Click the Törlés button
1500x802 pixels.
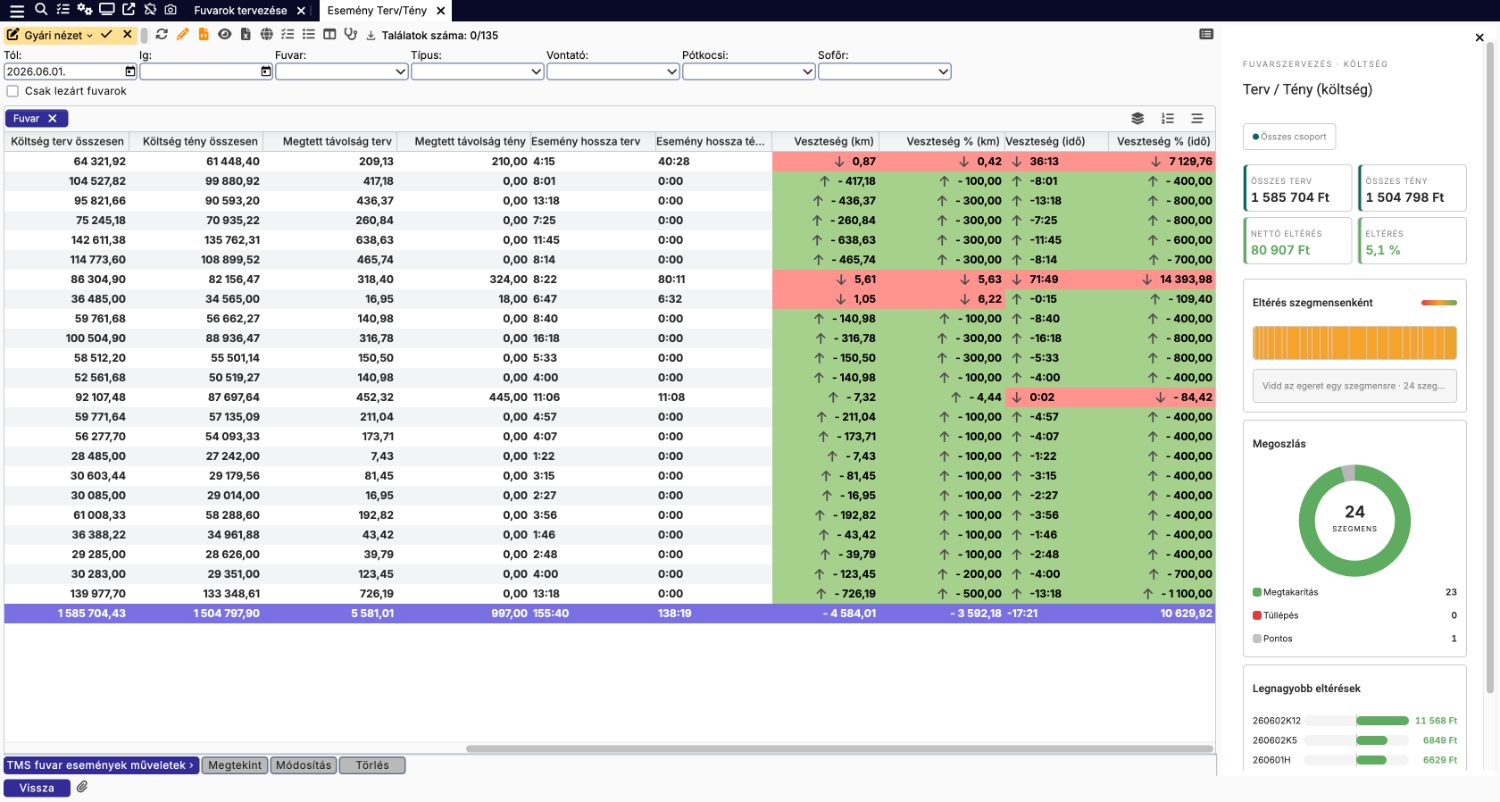coord(372,765)
